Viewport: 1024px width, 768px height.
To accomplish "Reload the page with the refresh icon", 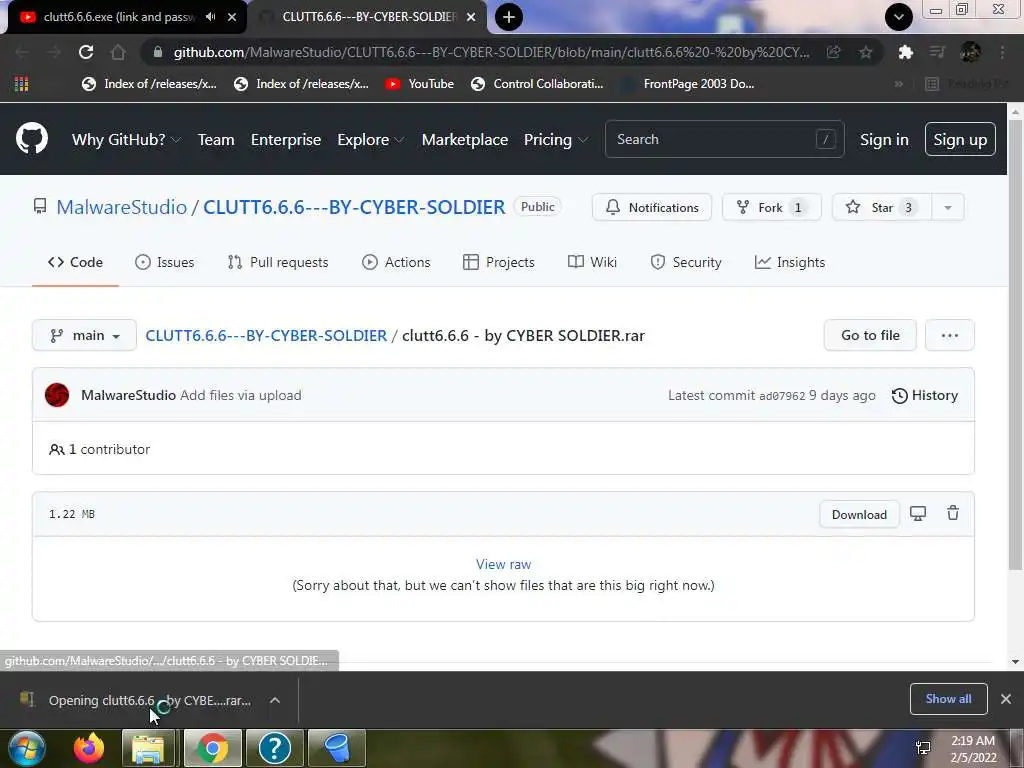I will [x=86, y=52].
